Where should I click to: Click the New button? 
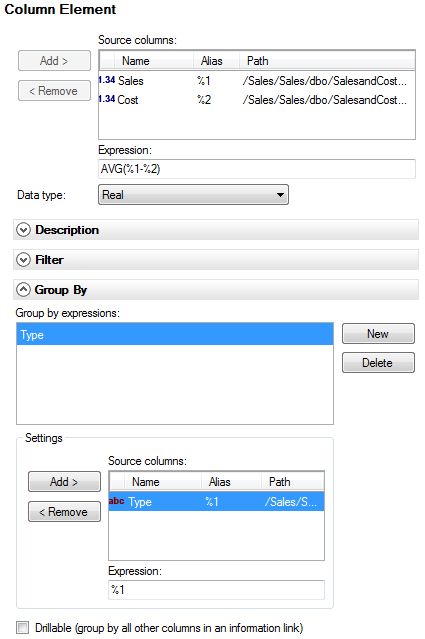click(378, 334)
